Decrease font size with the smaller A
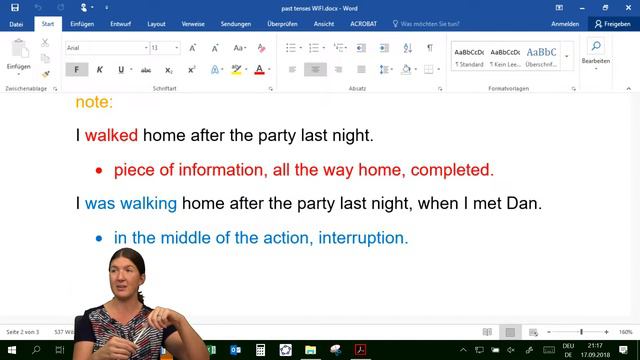Screen dimensions: 640x360 click(215, 48)
